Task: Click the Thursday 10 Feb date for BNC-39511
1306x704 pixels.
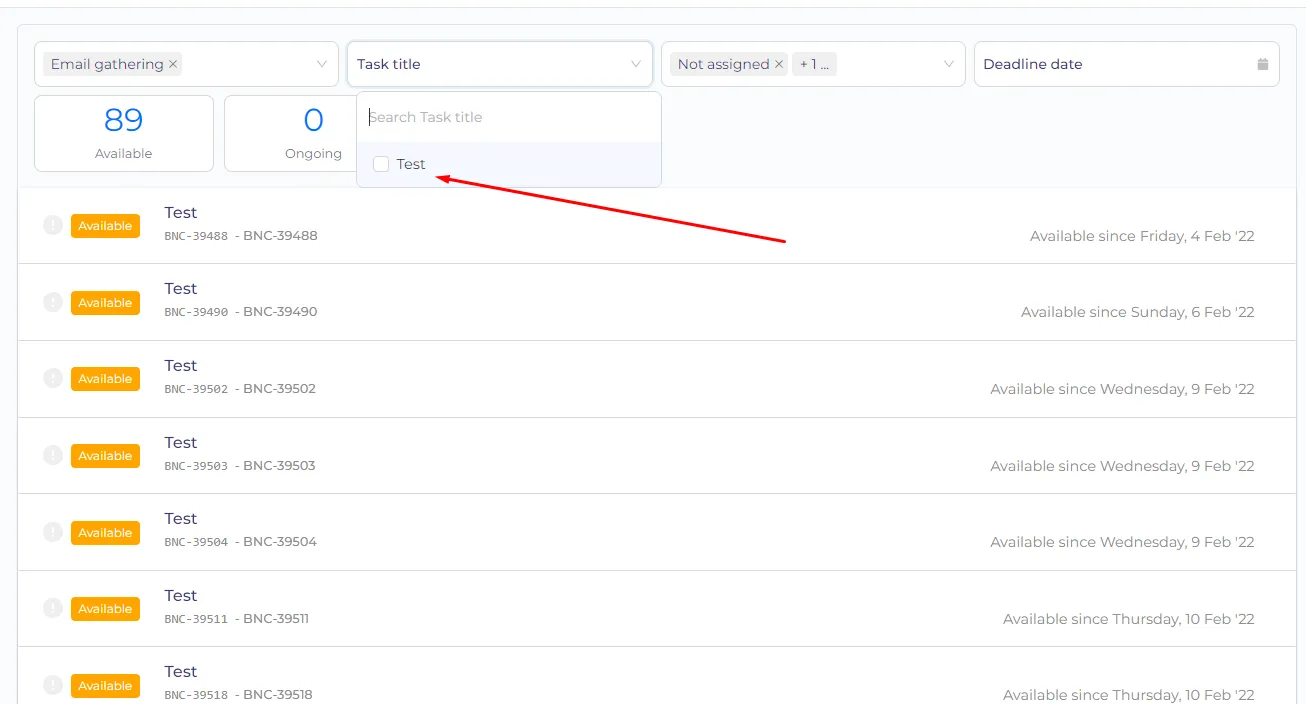Action: [x=1129, y=620]
